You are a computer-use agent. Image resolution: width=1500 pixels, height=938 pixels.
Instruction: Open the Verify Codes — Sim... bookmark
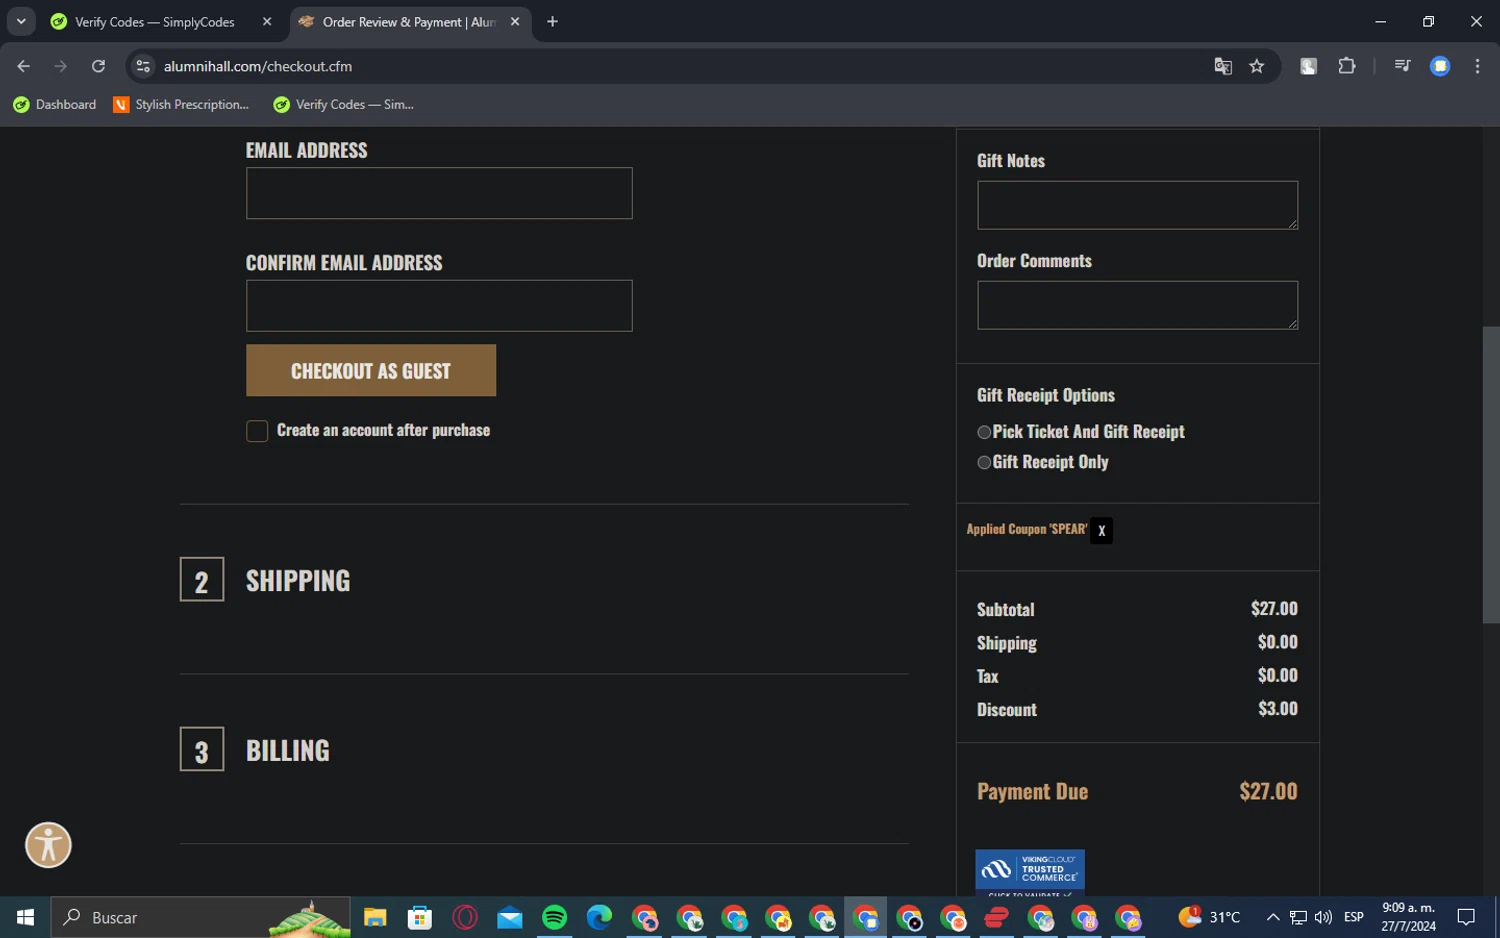coord(343,104)
